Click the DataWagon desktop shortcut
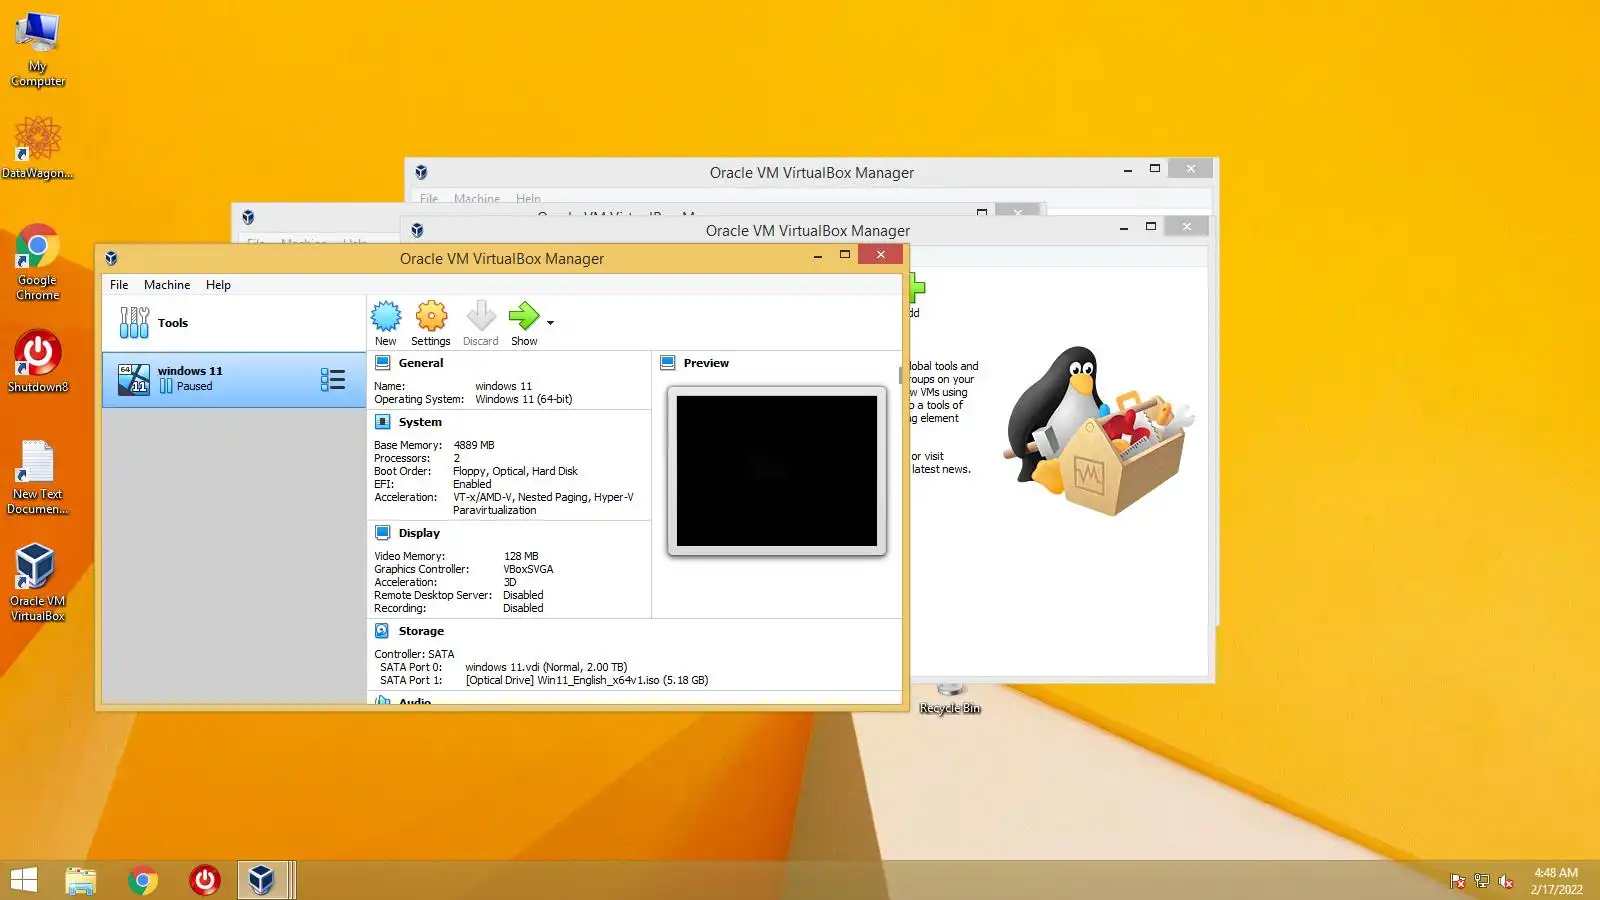The height and width of the screenshot is (900, 1600). point(38,147)
